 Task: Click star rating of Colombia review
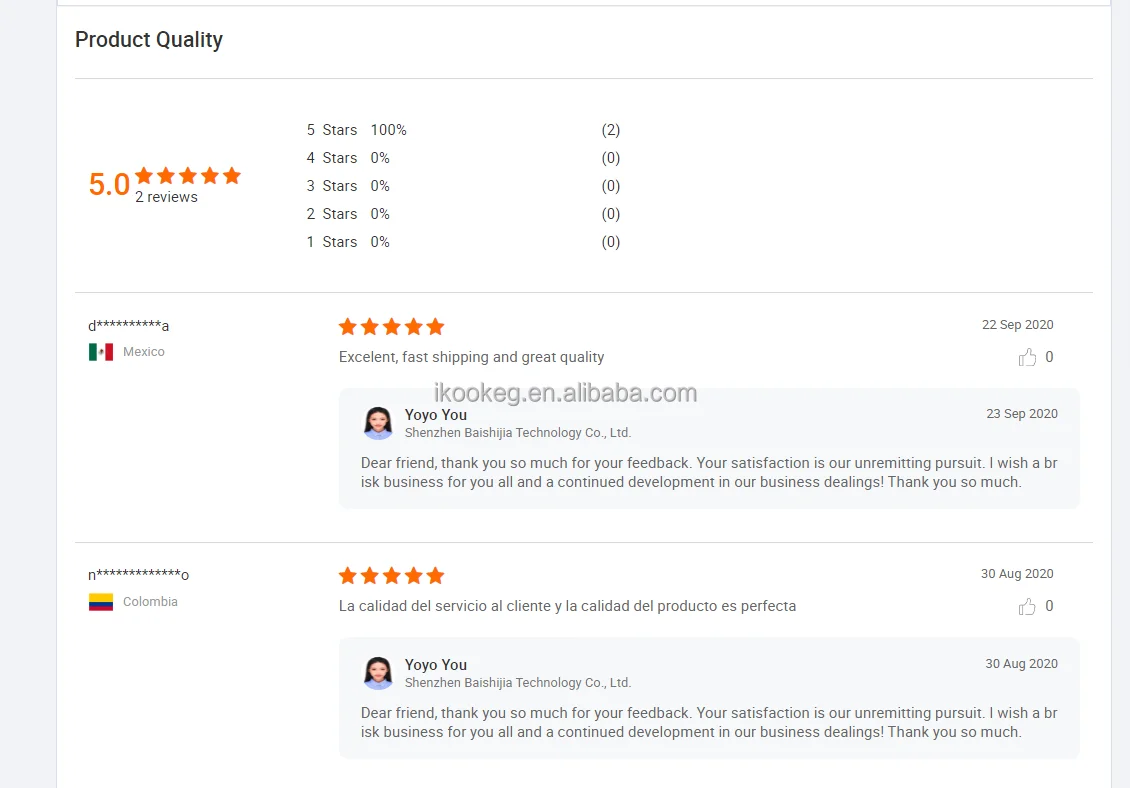click(x=391, y=576)
